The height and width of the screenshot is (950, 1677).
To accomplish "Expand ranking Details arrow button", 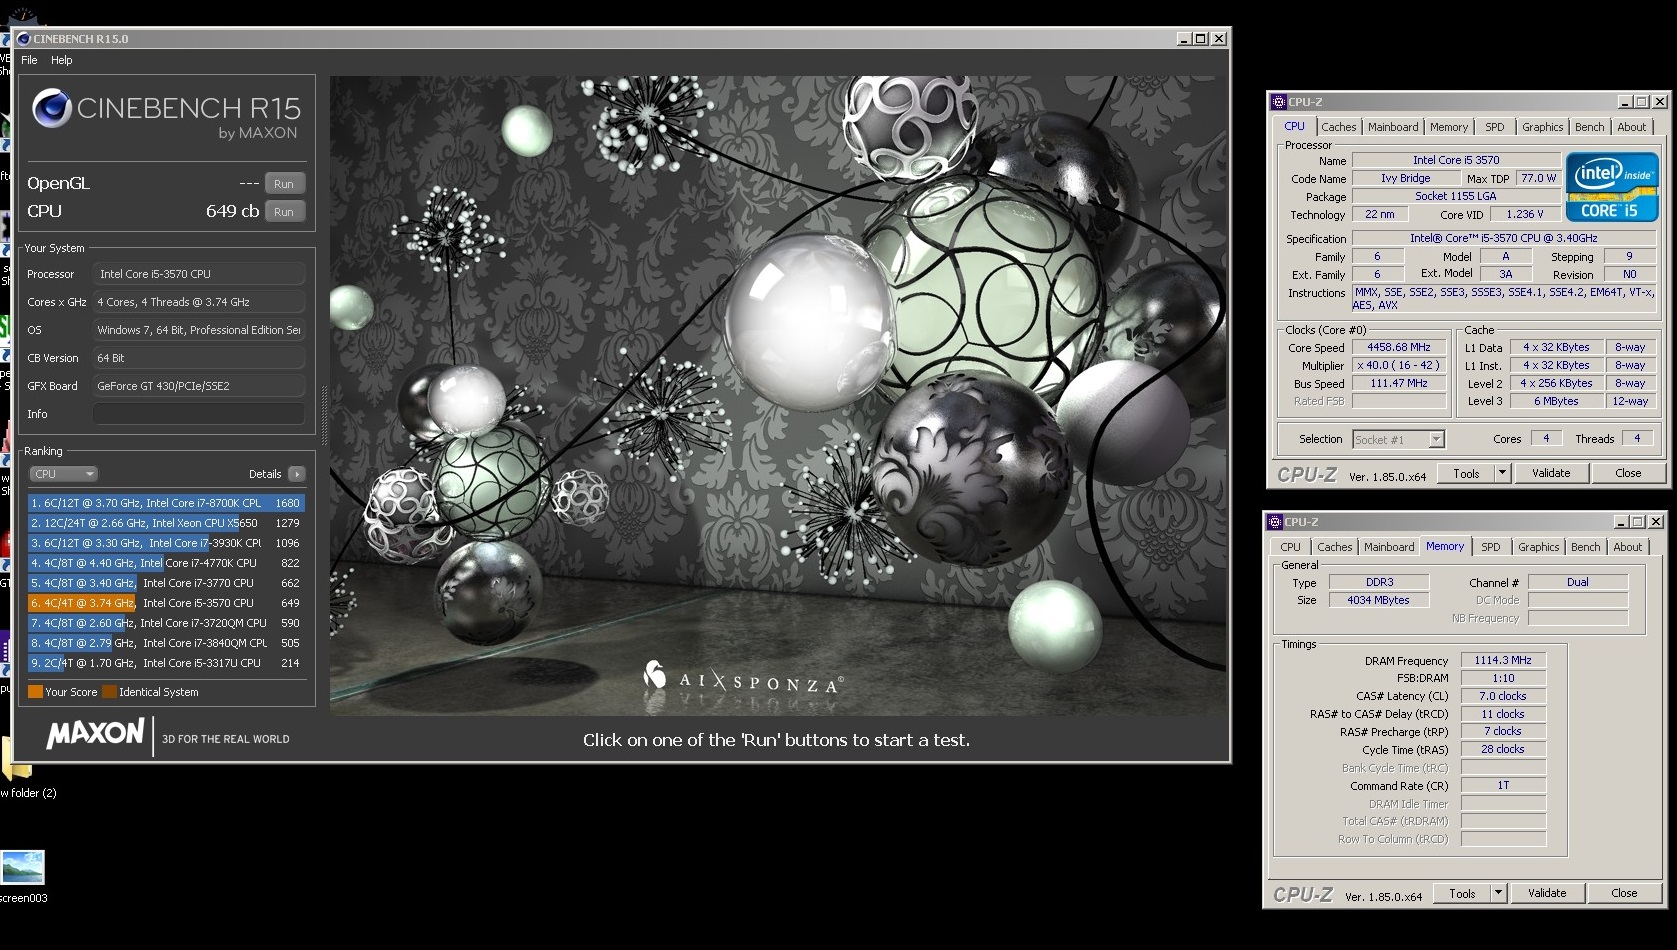I will point(296,474).
